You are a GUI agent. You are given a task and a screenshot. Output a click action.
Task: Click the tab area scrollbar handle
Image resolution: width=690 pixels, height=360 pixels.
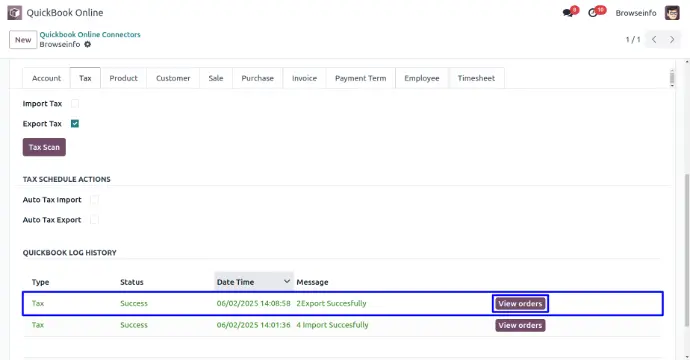pyautogui.click(x=672, y=78)
